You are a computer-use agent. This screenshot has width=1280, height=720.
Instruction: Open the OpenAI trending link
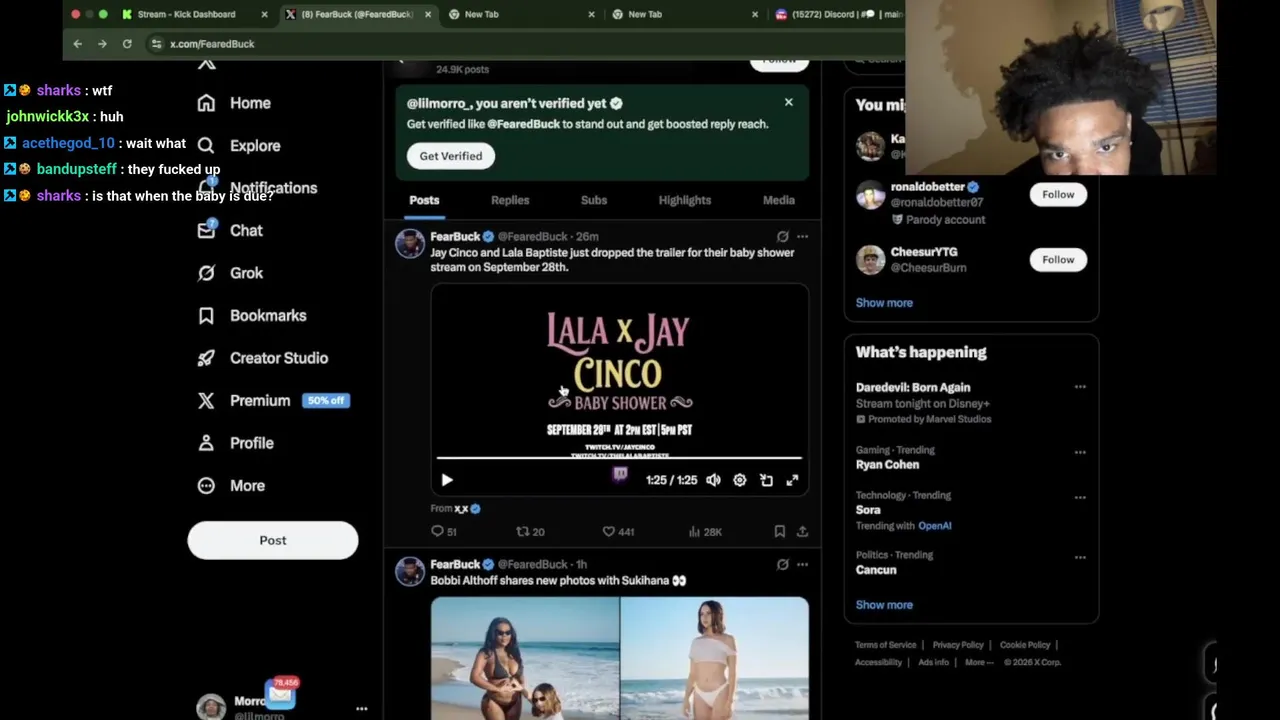pyautogui.click(x=935, y=526)
